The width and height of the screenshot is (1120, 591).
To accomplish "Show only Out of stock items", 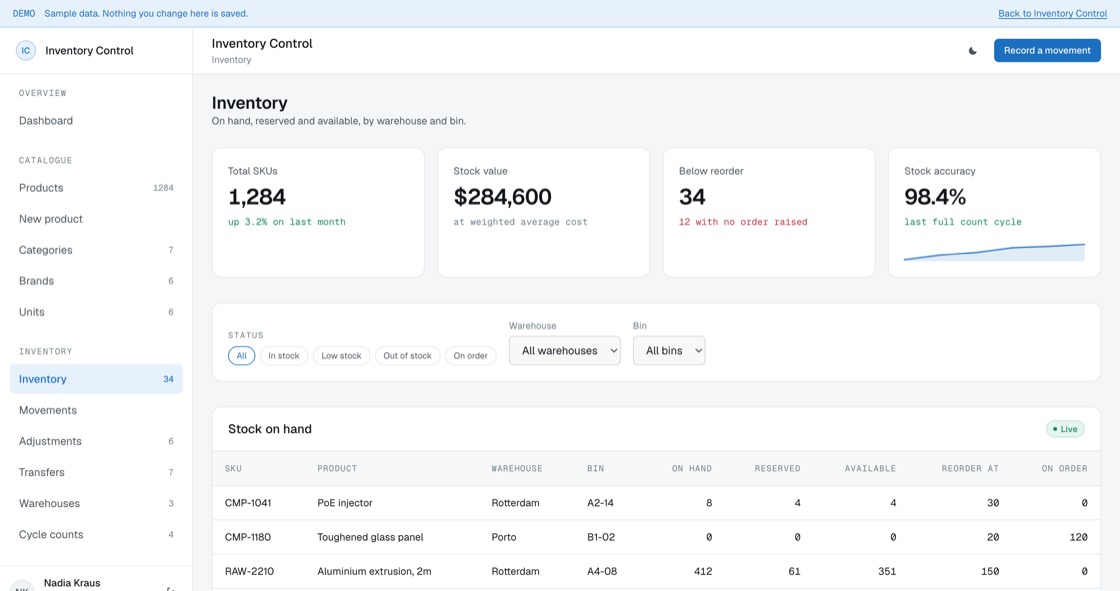I will (x=407, y=356).
